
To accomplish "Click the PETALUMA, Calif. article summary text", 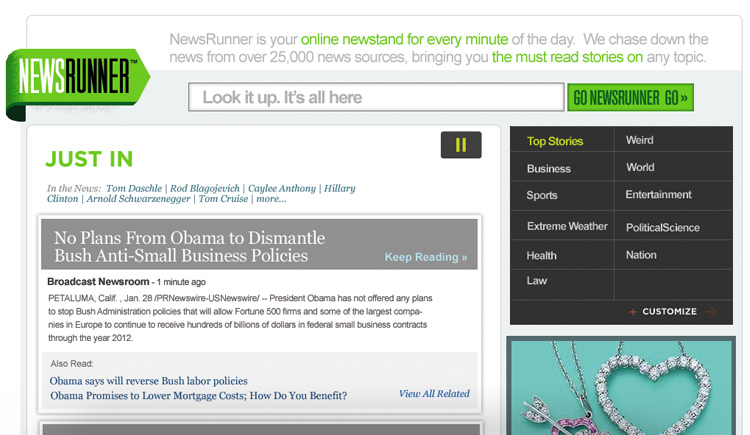I will coord(240,318).
